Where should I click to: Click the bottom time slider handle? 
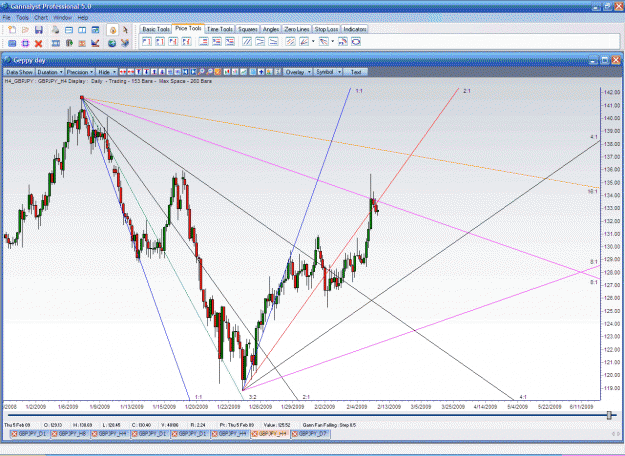pyautogui.click(x=609, y=415)
